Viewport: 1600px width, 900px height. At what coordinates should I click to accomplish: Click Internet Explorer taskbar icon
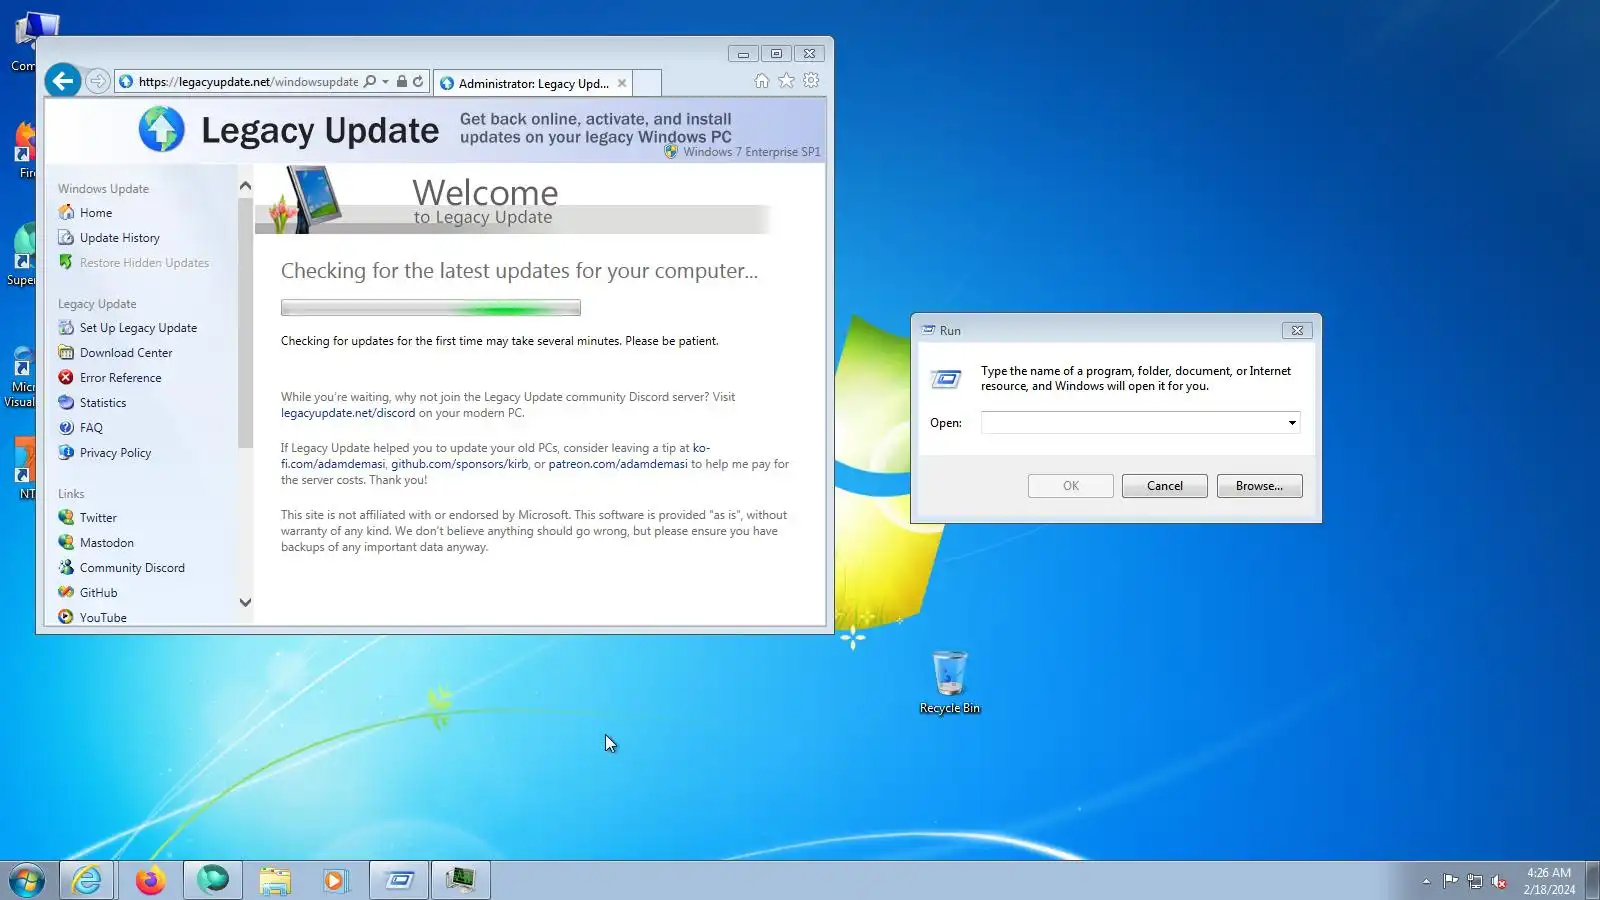tap(87, 881)
